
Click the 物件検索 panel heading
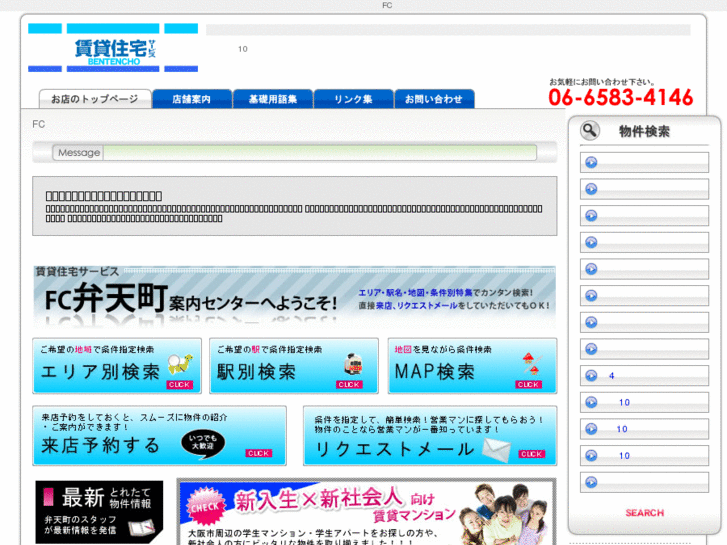click(644, 131)
